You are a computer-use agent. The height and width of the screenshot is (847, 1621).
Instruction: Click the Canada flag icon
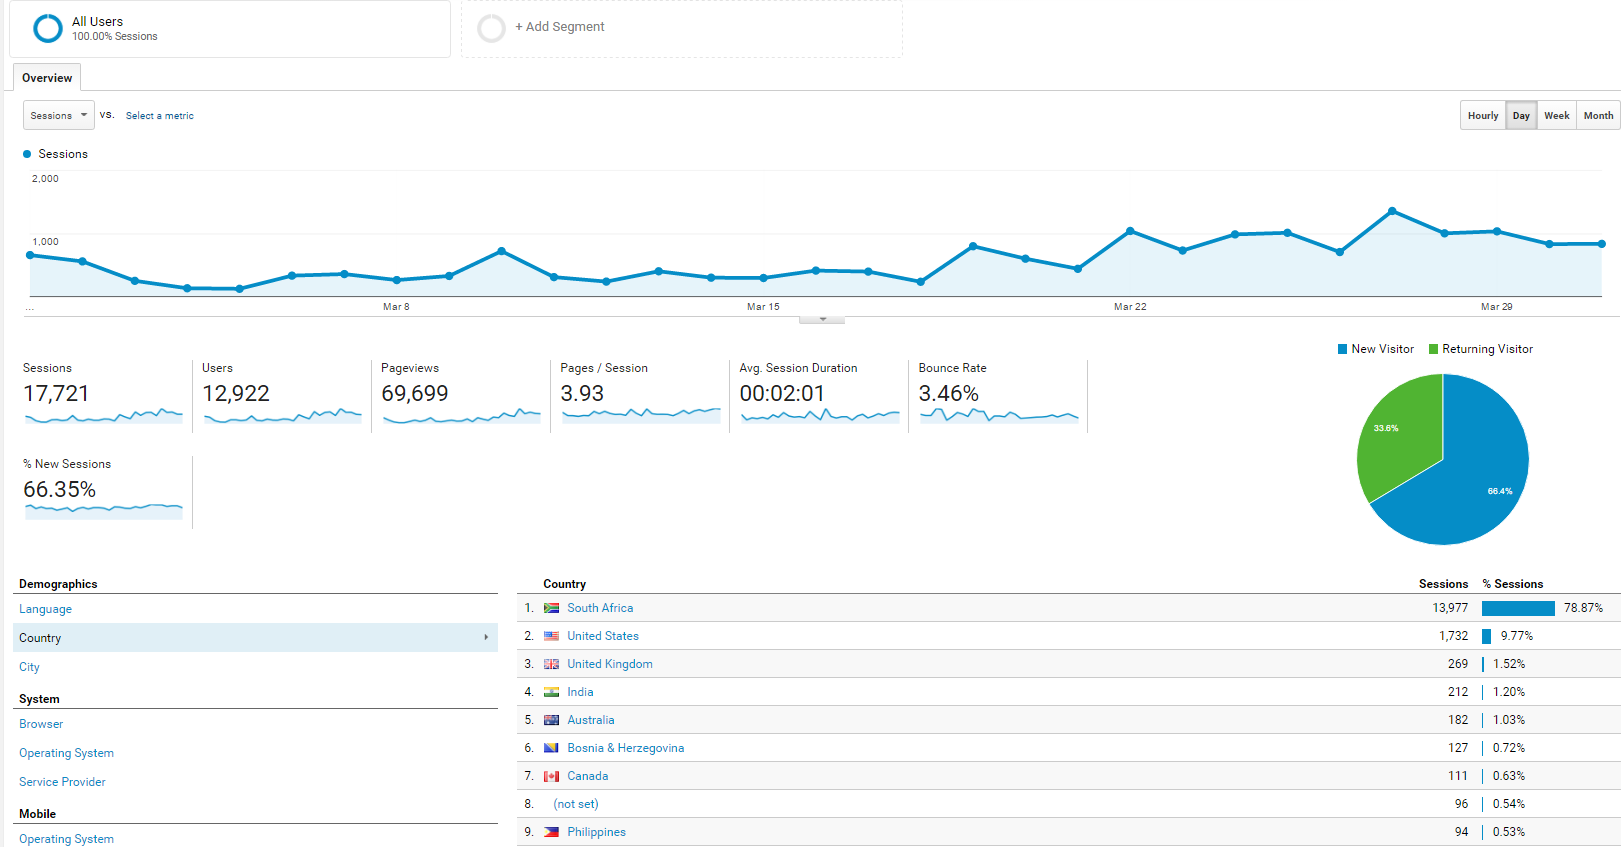click(551, 776)
